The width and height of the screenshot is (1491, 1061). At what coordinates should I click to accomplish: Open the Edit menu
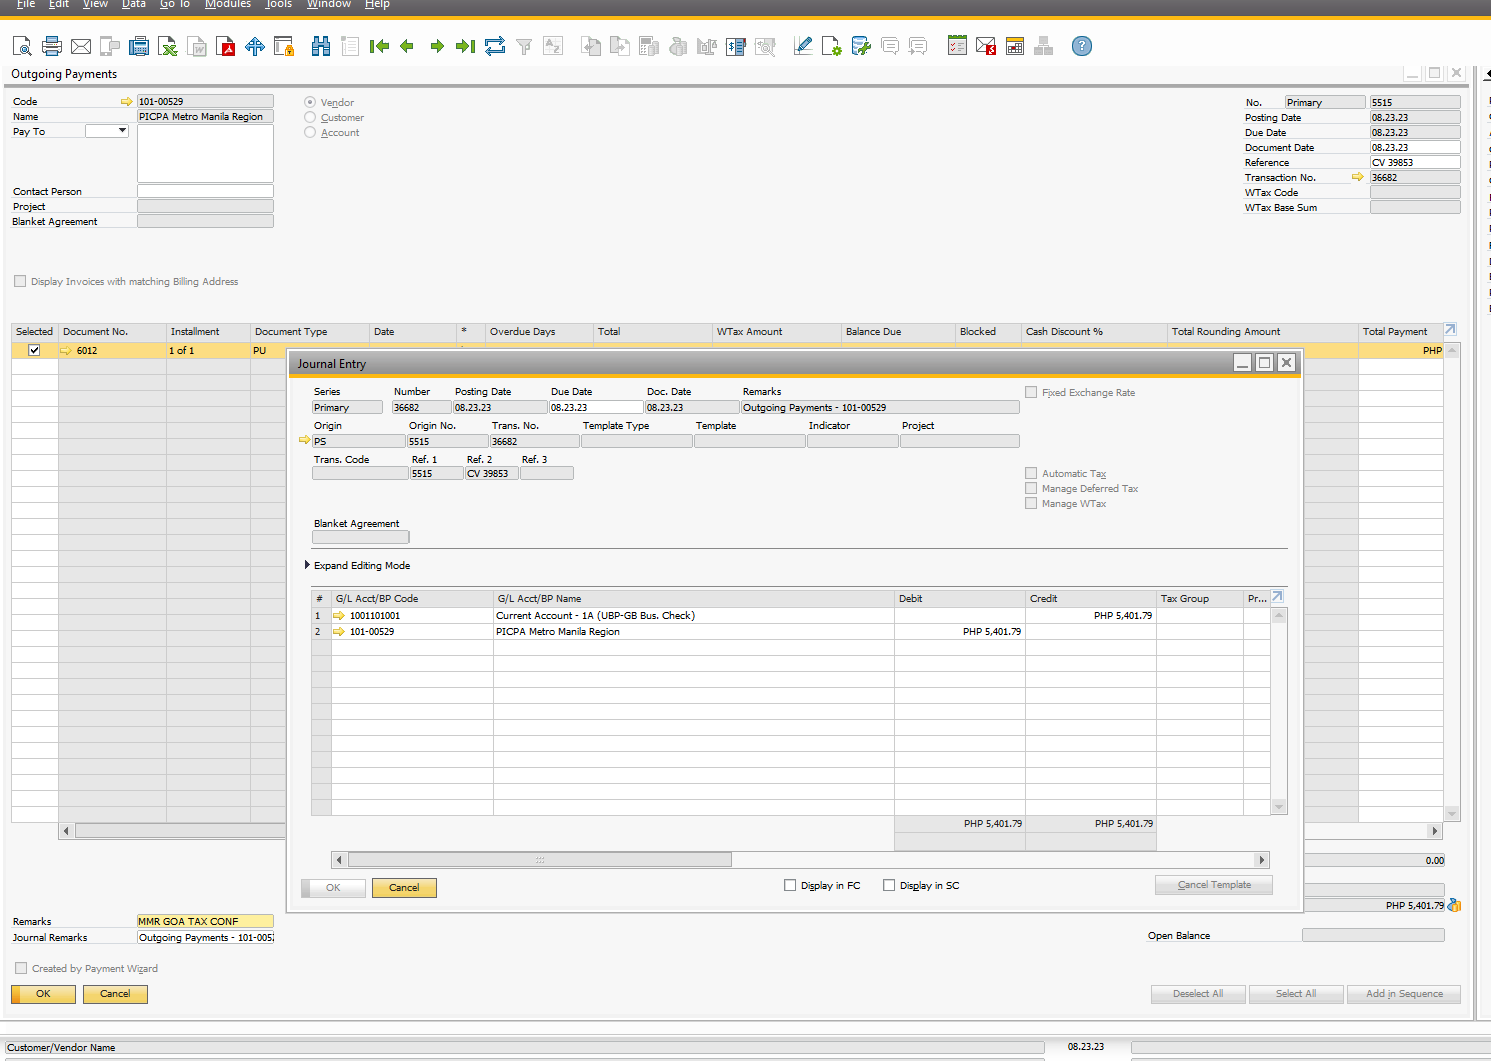[x=59, y=4]
